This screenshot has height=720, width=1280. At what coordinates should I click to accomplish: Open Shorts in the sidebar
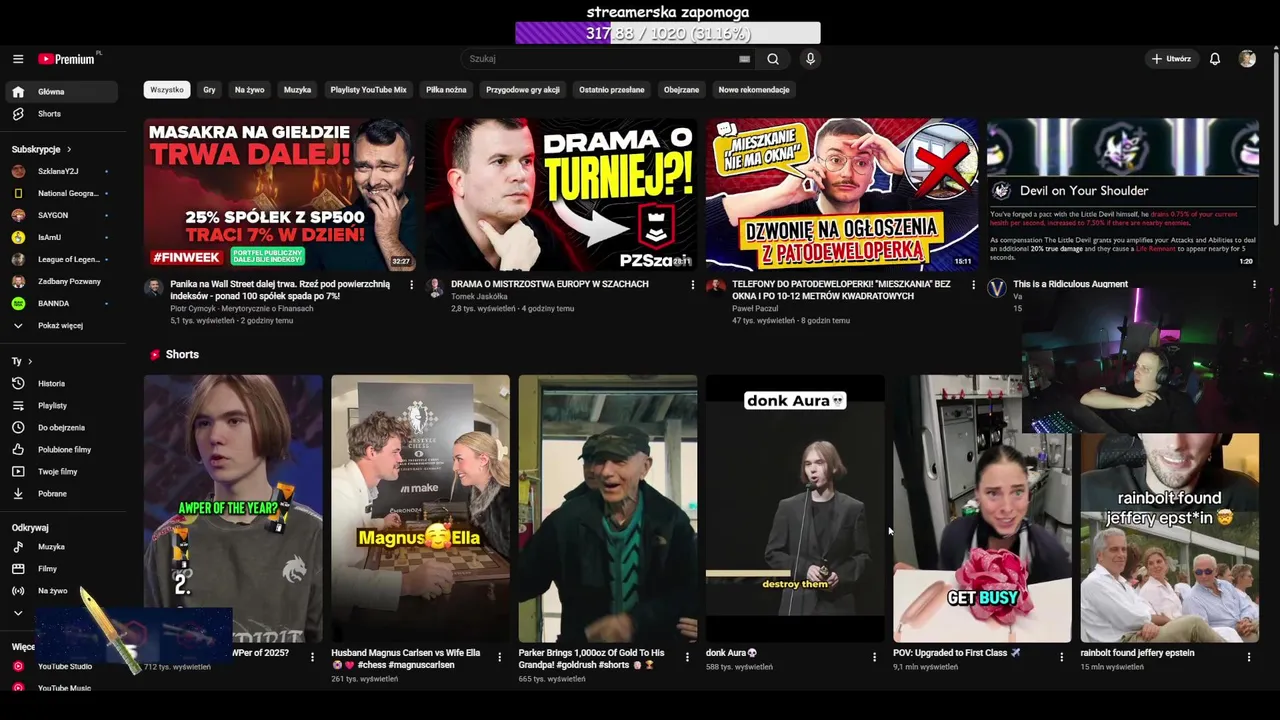tap(62, 114)
